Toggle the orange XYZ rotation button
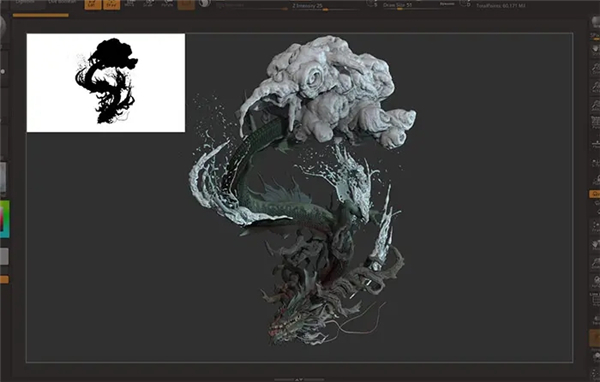 pyautogui.click(x=595, y=194)
